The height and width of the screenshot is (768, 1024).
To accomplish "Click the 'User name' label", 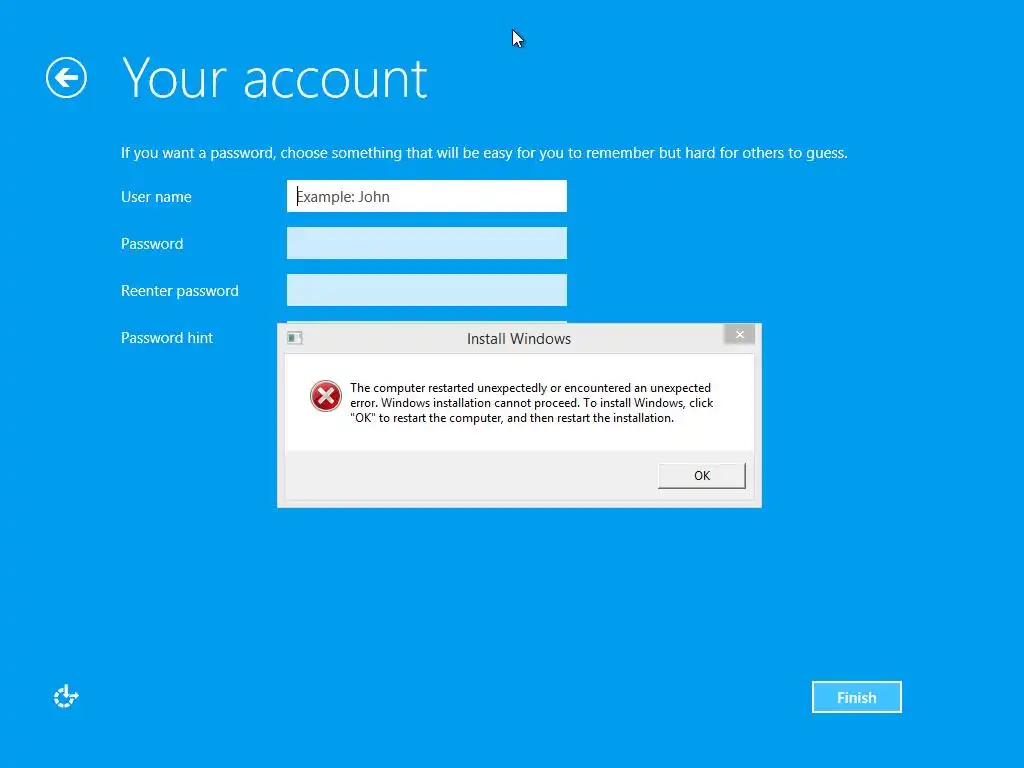I will tap(156, 197).
